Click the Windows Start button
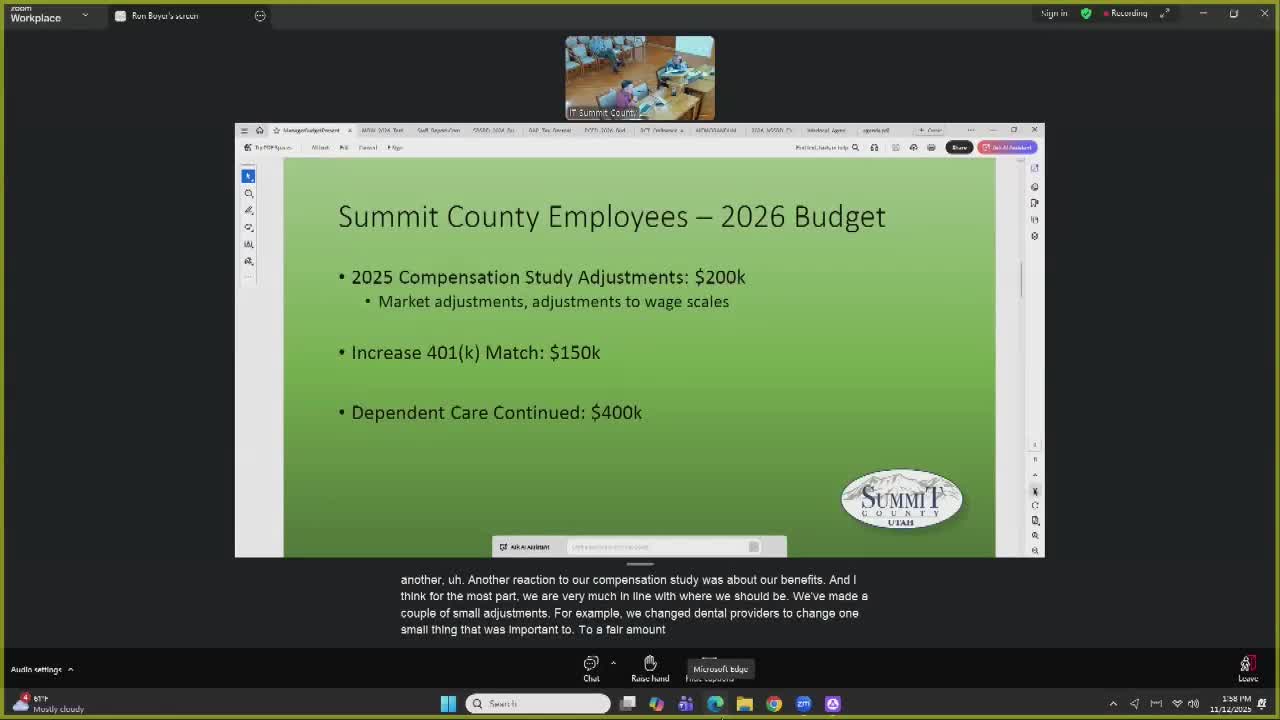Screen dimensions: 1280x720 click(x=448, y=704)
